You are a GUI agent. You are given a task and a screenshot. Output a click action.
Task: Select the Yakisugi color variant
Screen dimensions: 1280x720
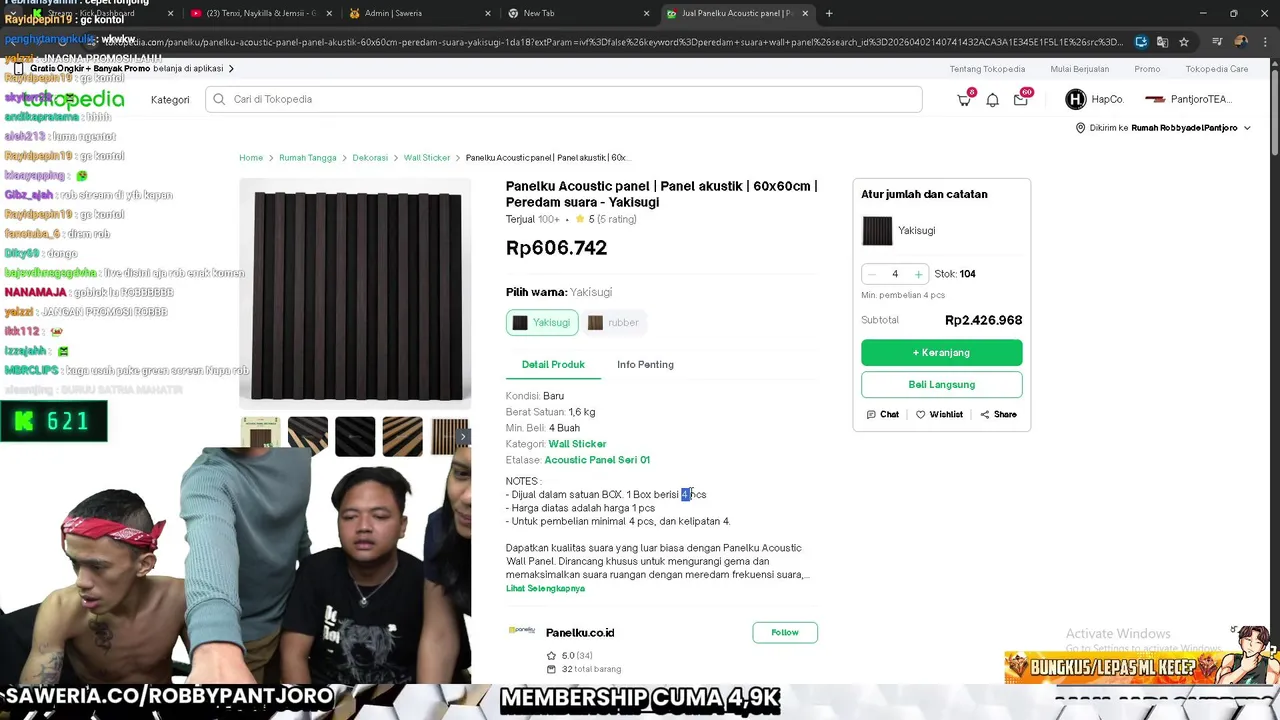pyautogui.click(x=542, y=322)
